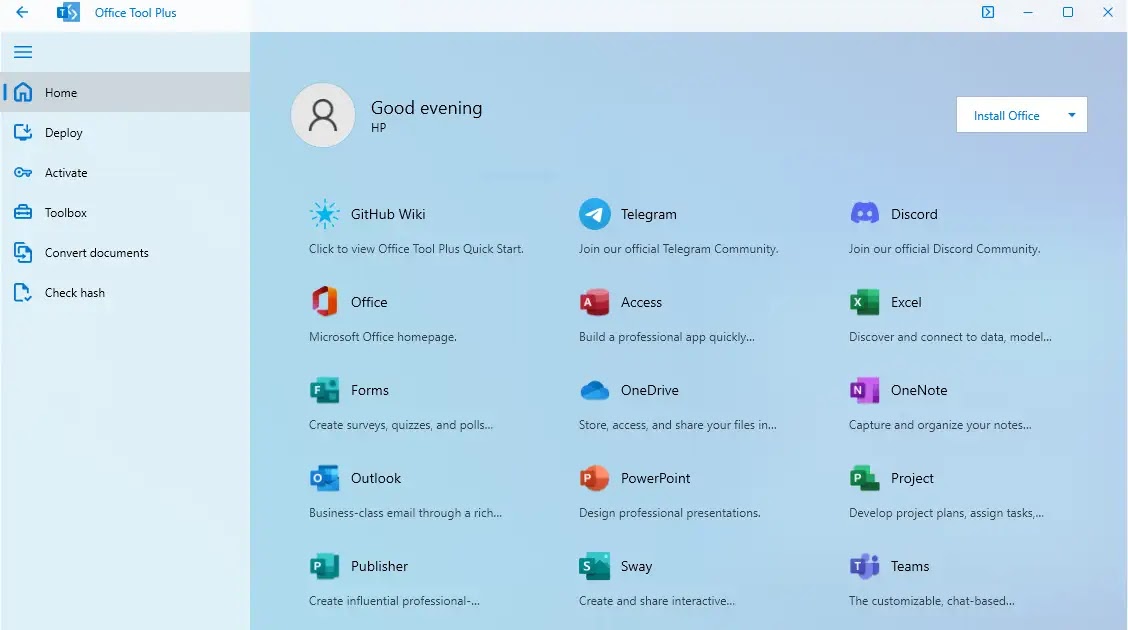Click the GitHub Wiki star icon

324,214
